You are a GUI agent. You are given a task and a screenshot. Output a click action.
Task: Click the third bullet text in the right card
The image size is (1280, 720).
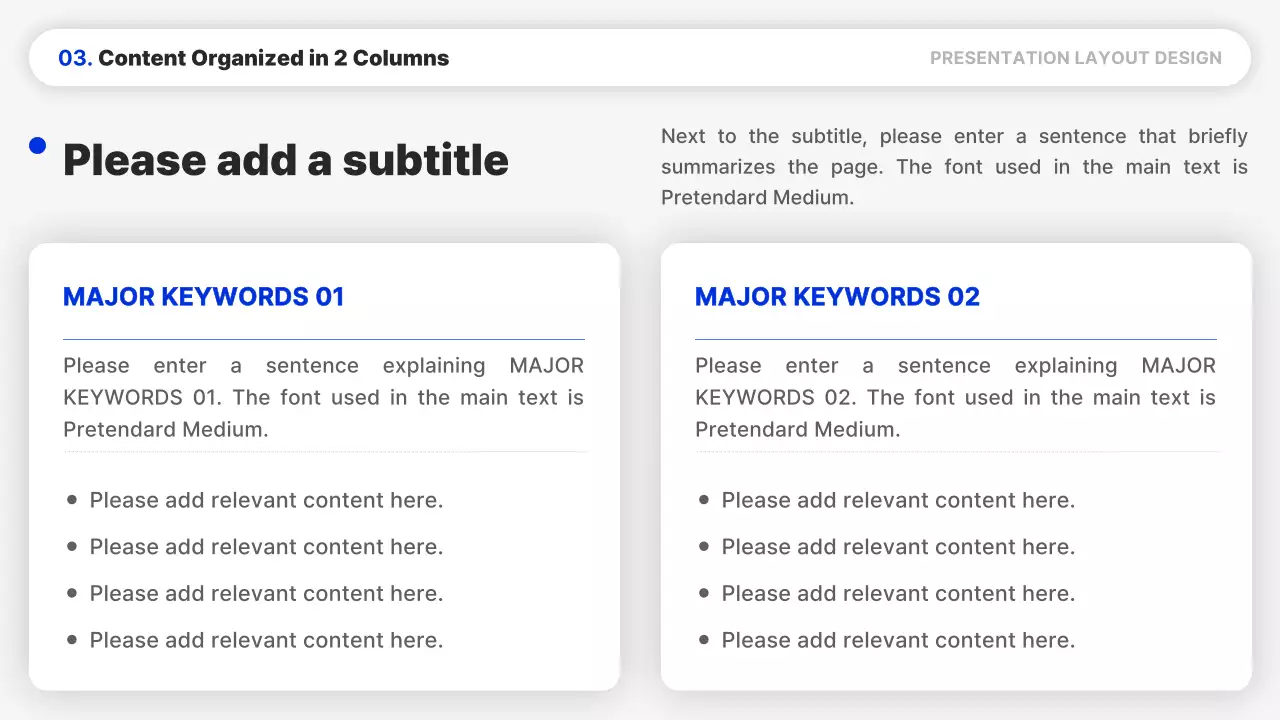point(898,594)
